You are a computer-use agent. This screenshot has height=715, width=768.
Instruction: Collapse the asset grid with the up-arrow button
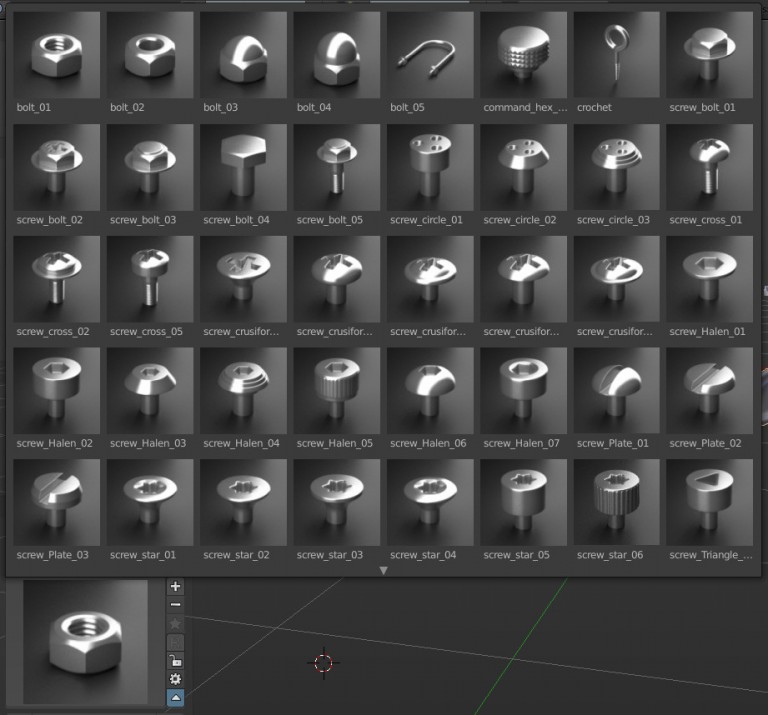pyautogui.click(x=176, y=696)
